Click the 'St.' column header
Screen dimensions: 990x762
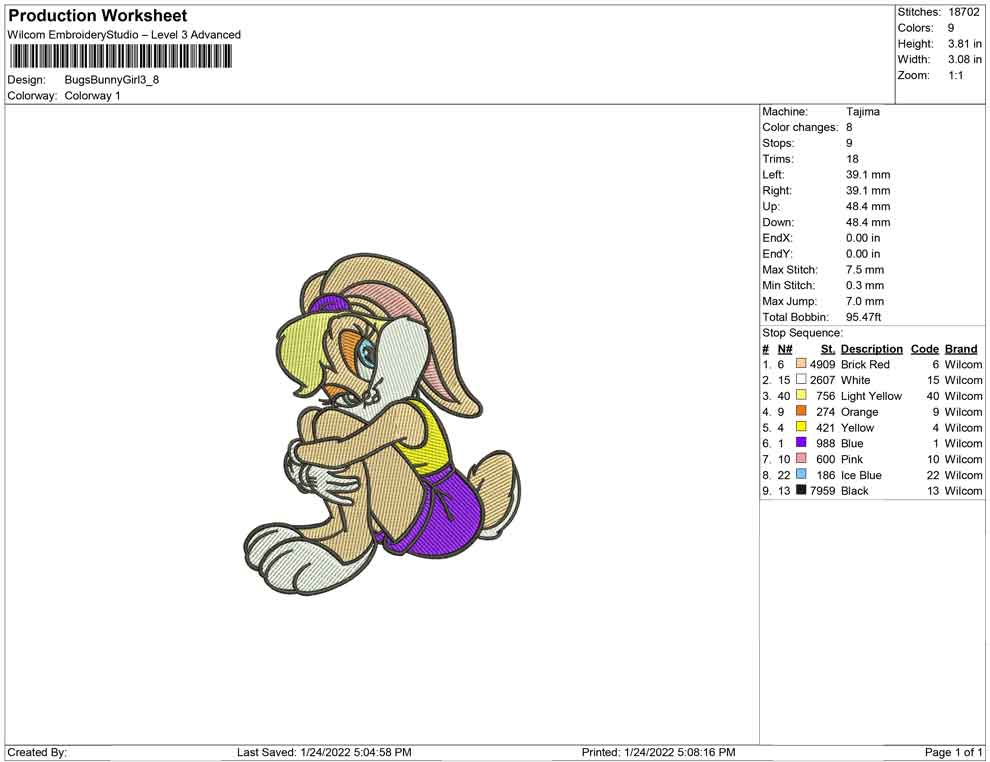click(x=828, y=349)
